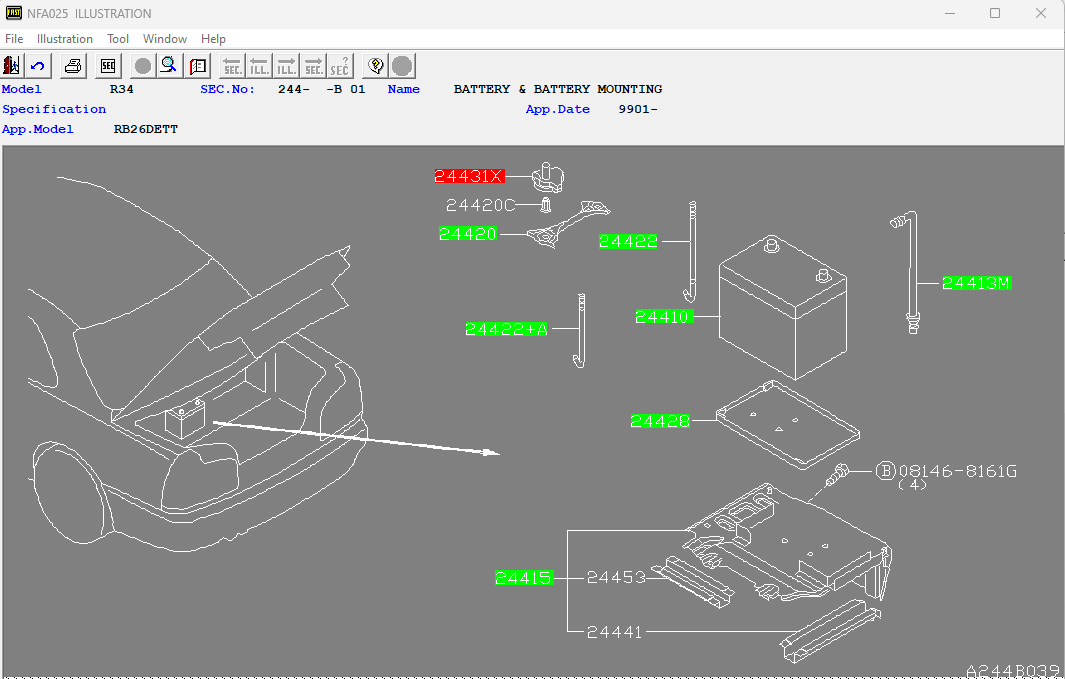Screen dimensions: 1065x679
Task: Click the exit door icon in toolbar
Action: click(12, 66)
